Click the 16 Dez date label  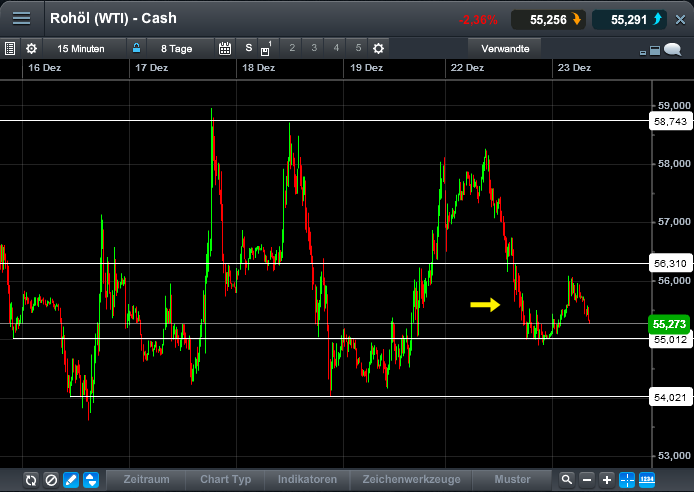45,68
